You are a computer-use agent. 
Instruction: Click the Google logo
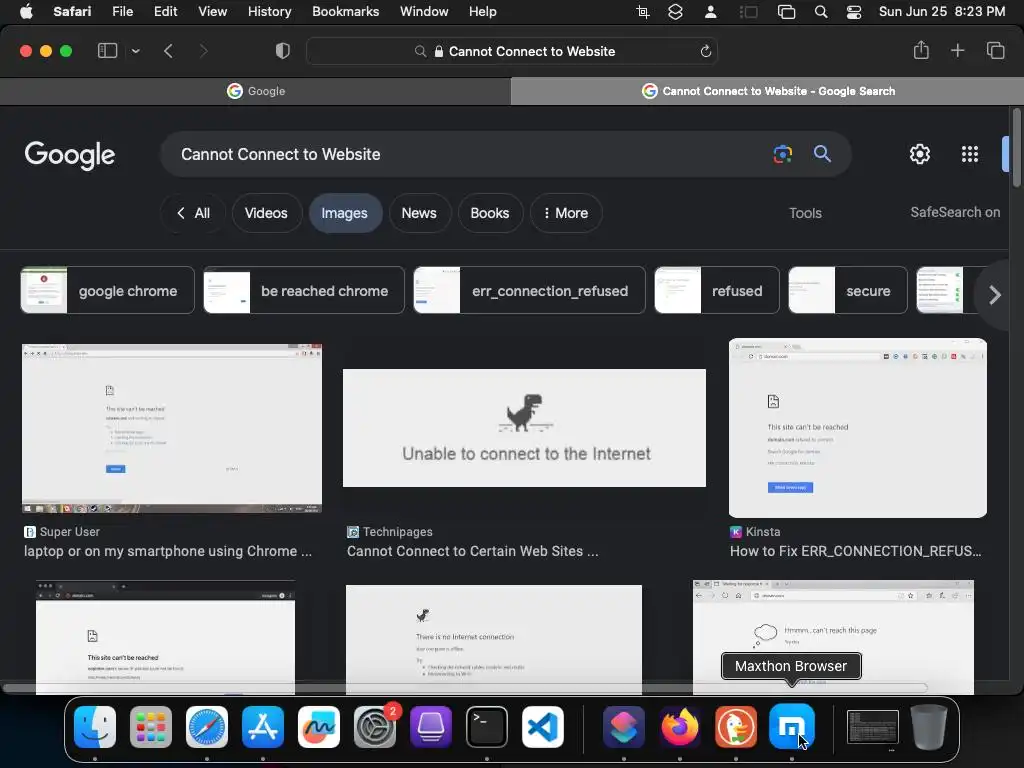click(70, 155)
